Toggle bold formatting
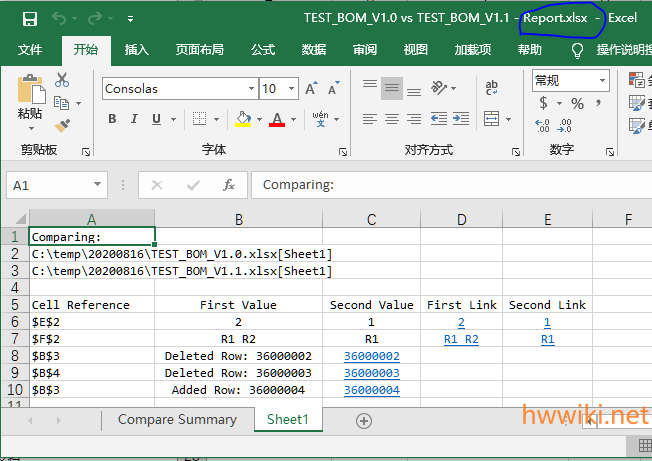 112,119
